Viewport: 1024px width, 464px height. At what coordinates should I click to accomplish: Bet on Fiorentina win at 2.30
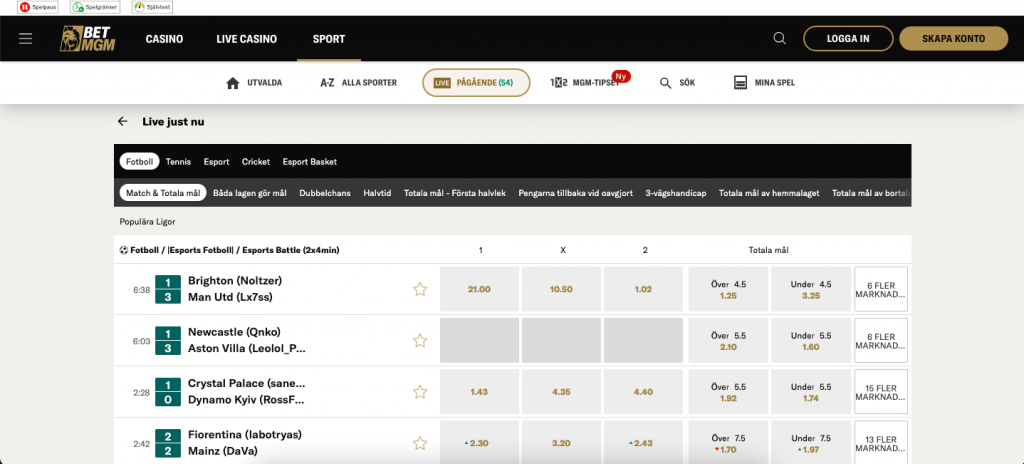479,443
